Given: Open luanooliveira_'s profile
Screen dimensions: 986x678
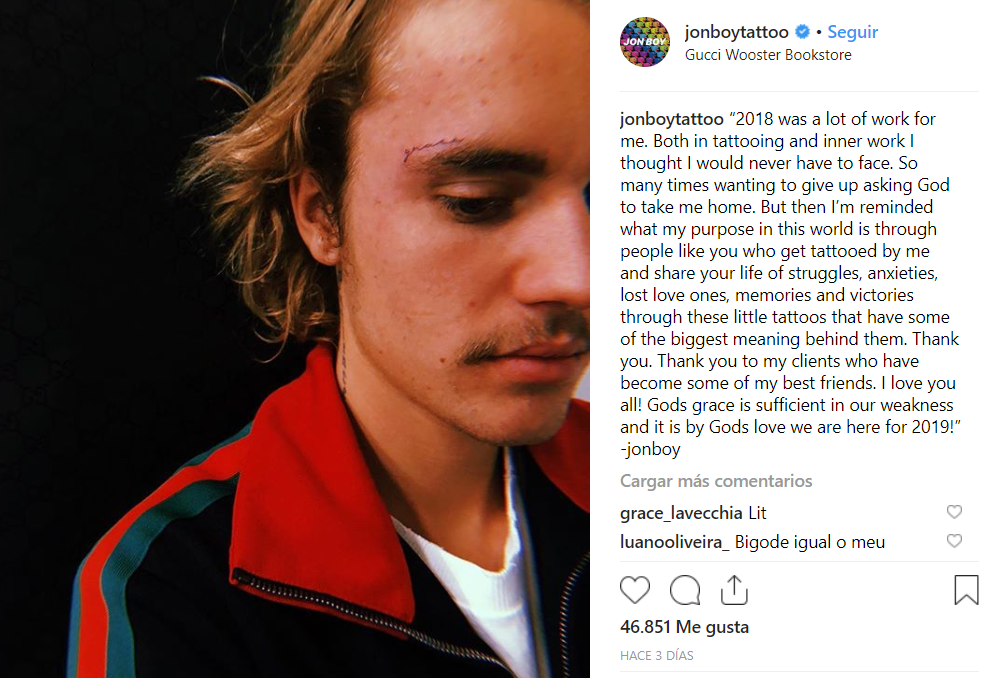Looking at the screenshot, I should (674, 542).
